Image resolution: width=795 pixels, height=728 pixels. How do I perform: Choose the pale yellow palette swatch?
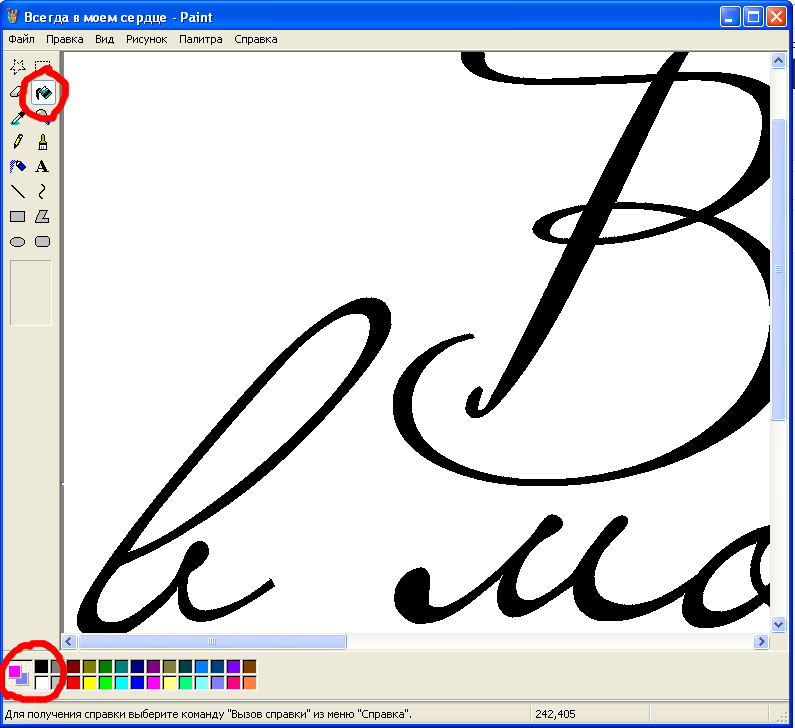[x=169, y=682]
